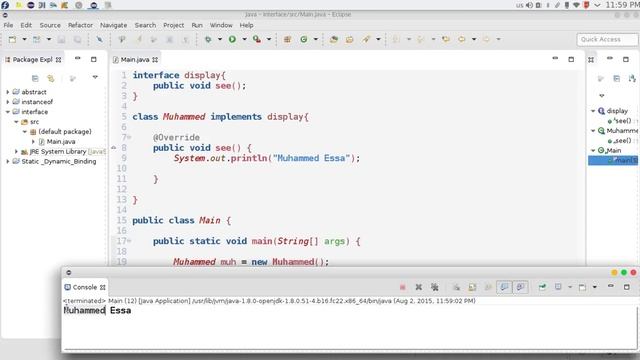Toggle Link with Editor in Package Explorer
Image resolution: width=640 pixels, height=360 pixels.
tap(51, 78)
